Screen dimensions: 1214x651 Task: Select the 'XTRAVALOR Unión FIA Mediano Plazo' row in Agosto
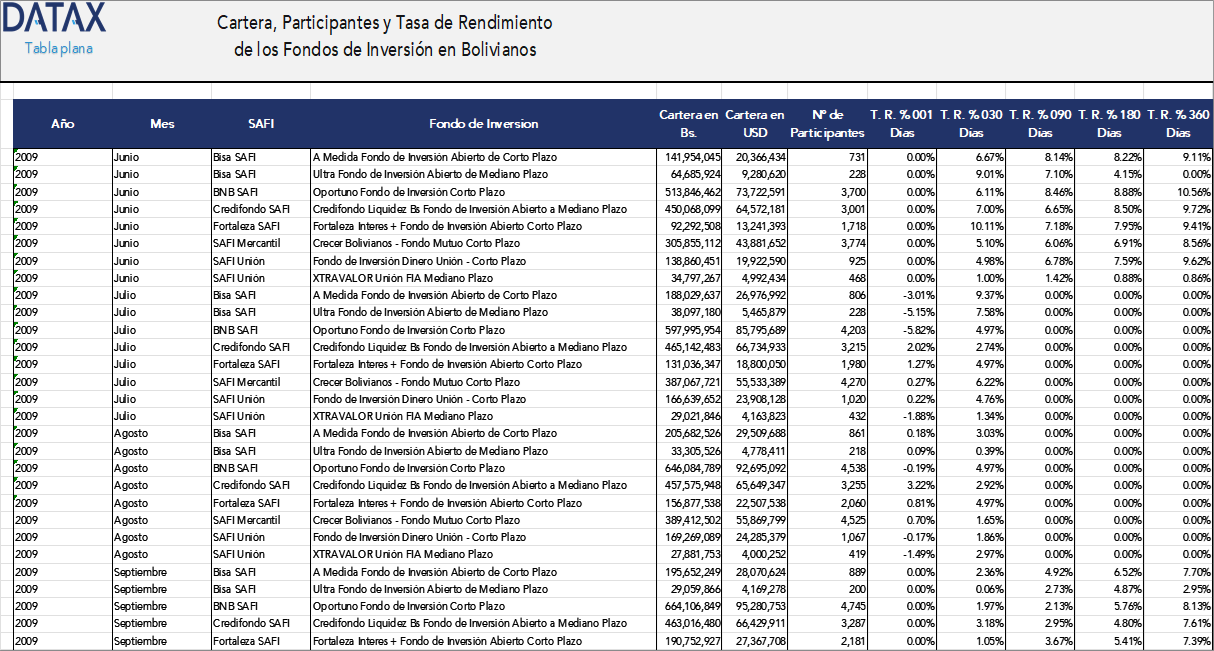pyautogui.click(x=400, y=554)
